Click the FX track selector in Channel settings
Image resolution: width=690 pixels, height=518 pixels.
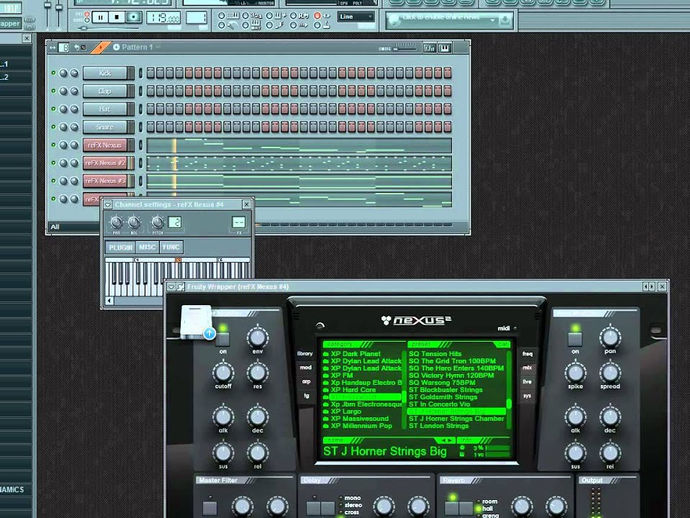(238, 222)
